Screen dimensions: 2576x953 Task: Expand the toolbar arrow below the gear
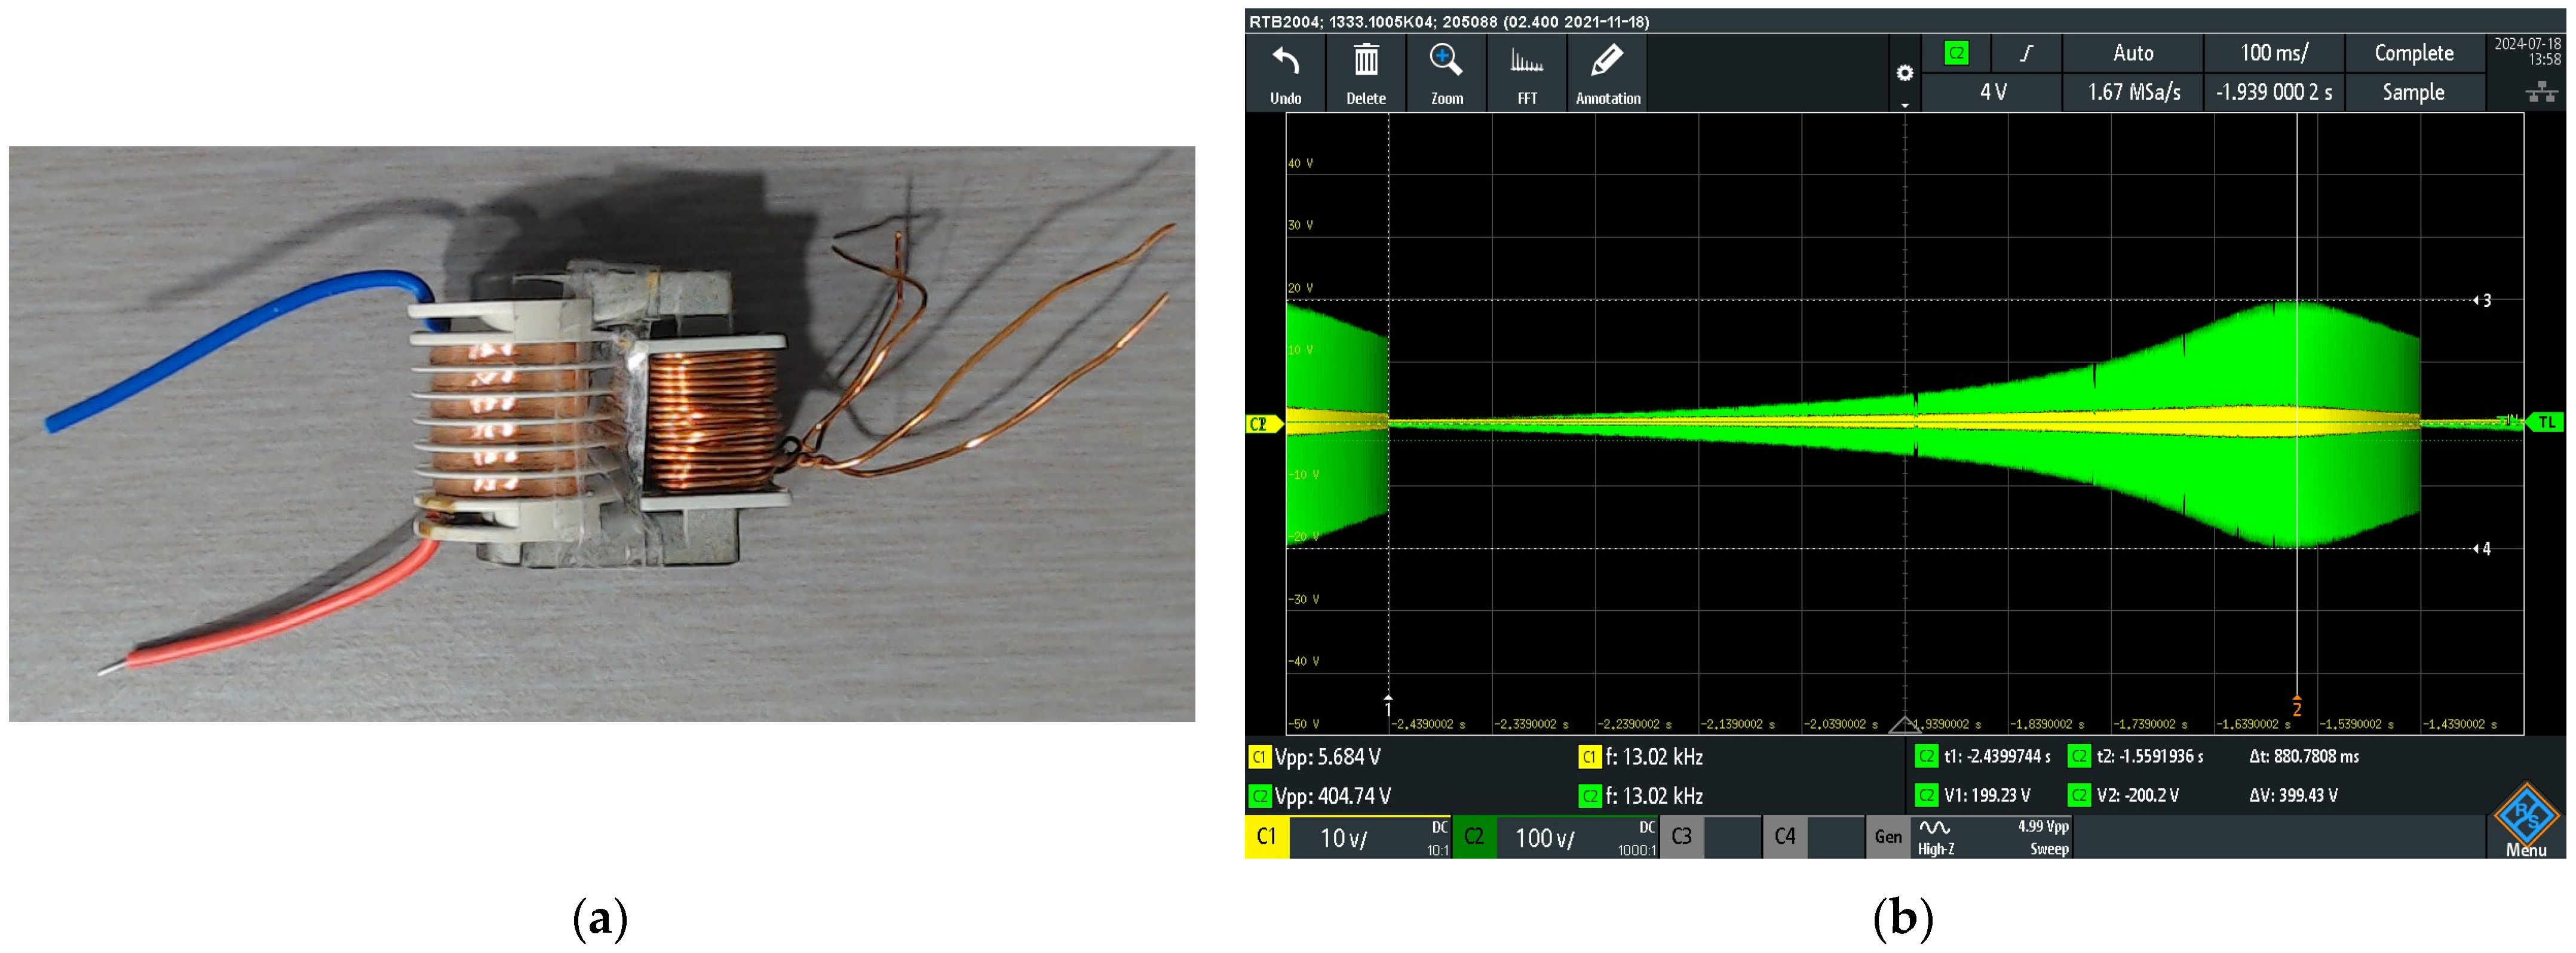tap(1904, 104)
